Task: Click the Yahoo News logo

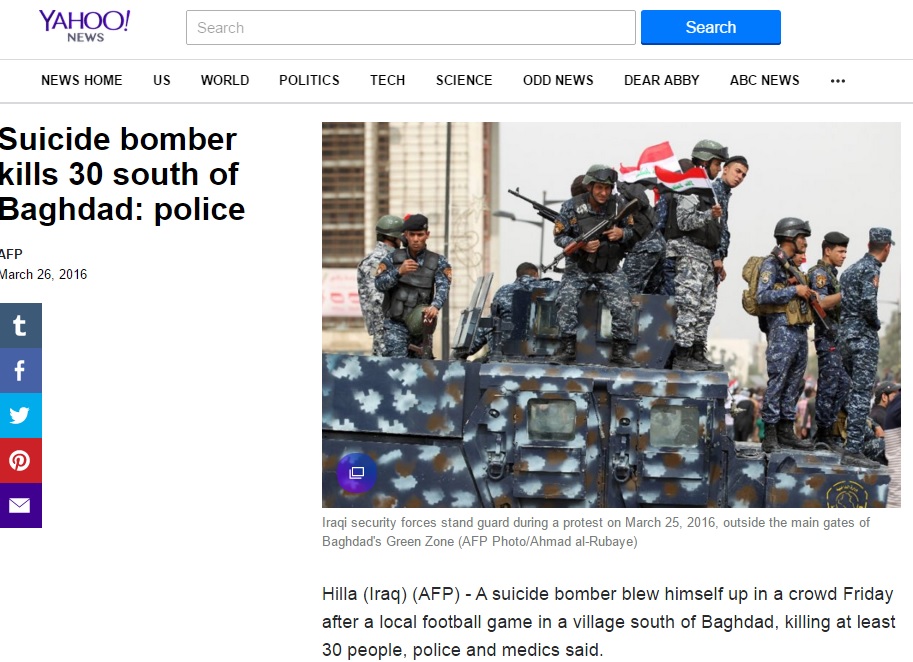Action: (85, 26)
